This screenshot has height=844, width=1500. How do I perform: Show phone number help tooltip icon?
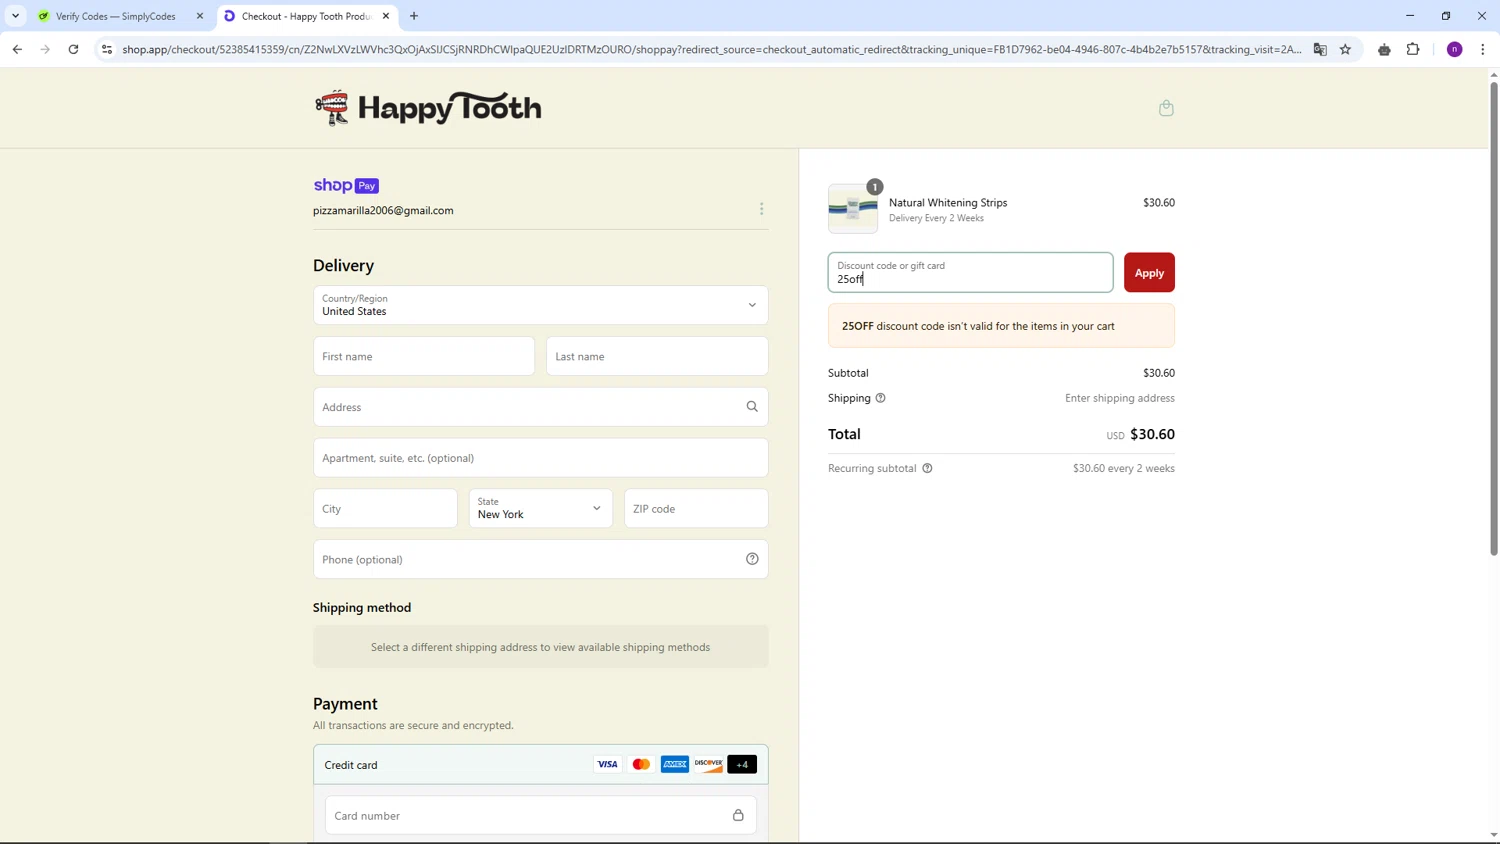pyautogui.click(x=752, y=559)
